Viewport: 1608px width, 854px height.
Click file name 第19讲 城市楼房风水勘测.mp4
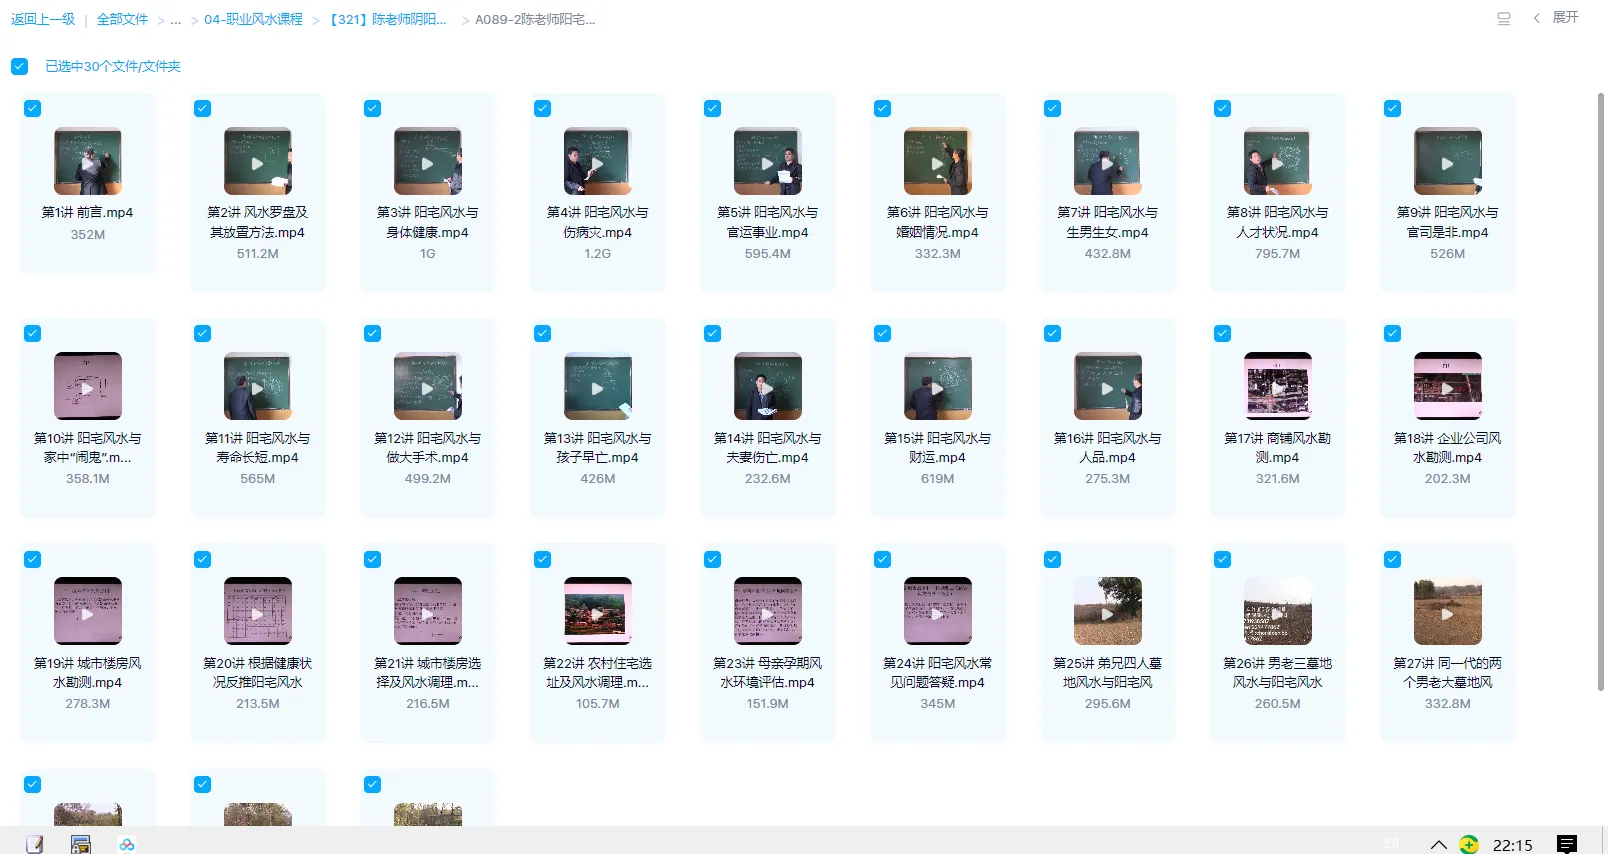[88, 673]
